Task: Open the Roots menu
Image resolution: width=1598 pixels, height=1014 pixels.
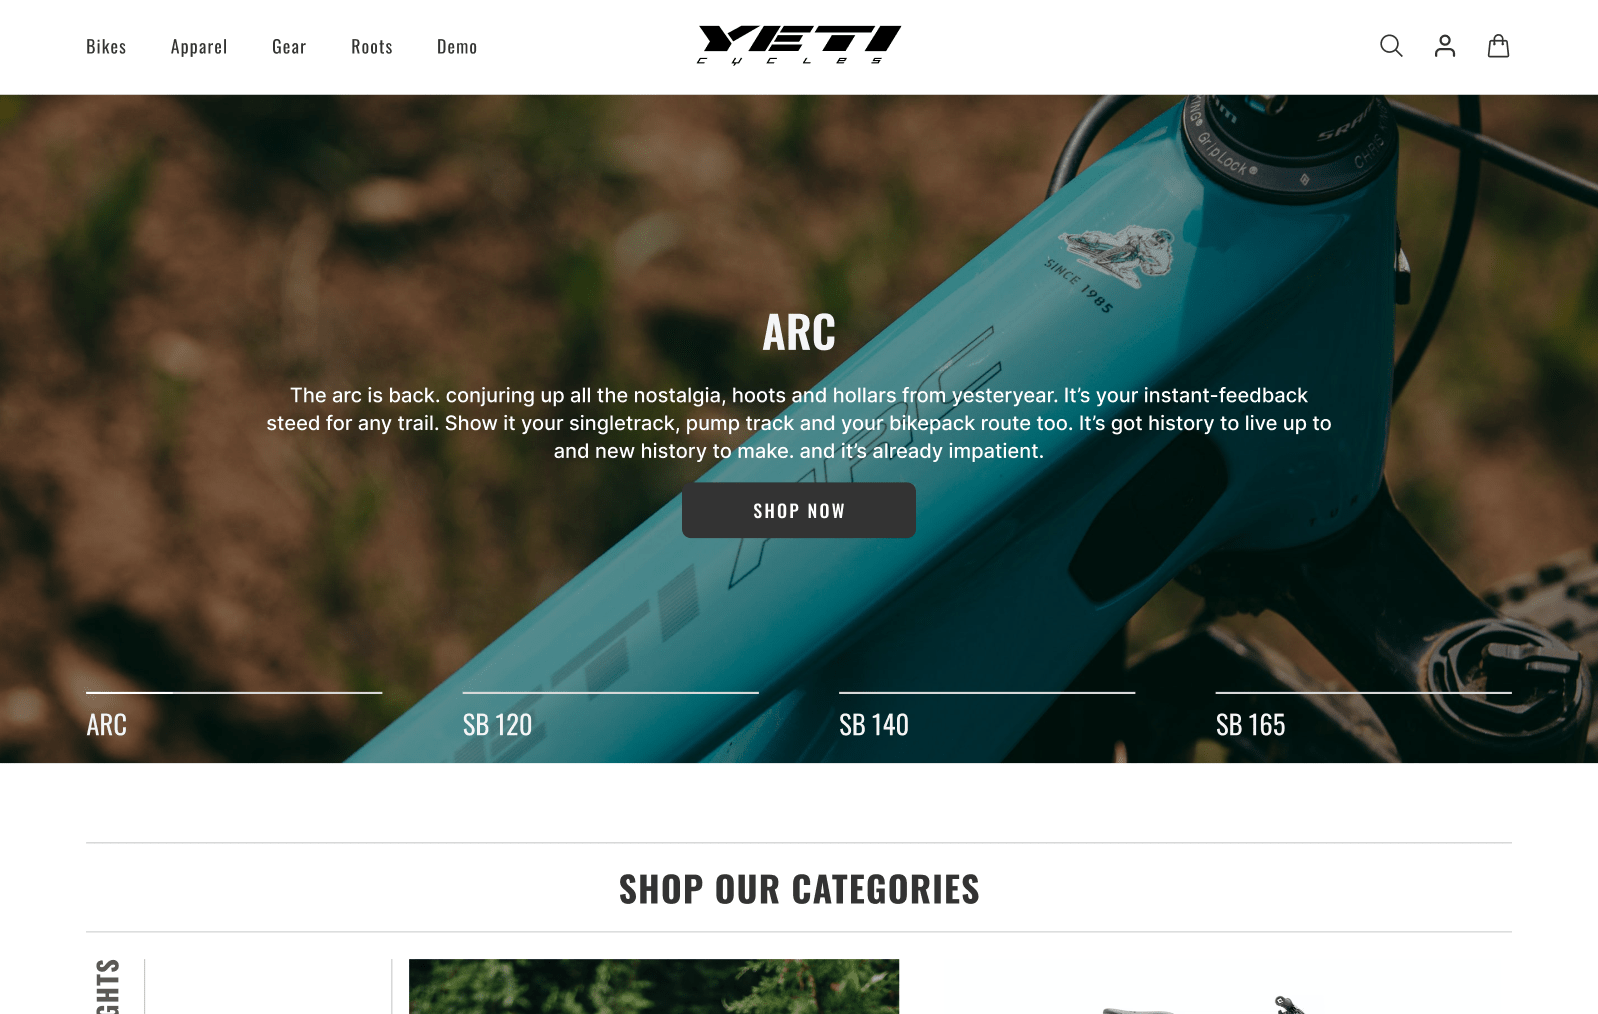Action: point(372,47)
